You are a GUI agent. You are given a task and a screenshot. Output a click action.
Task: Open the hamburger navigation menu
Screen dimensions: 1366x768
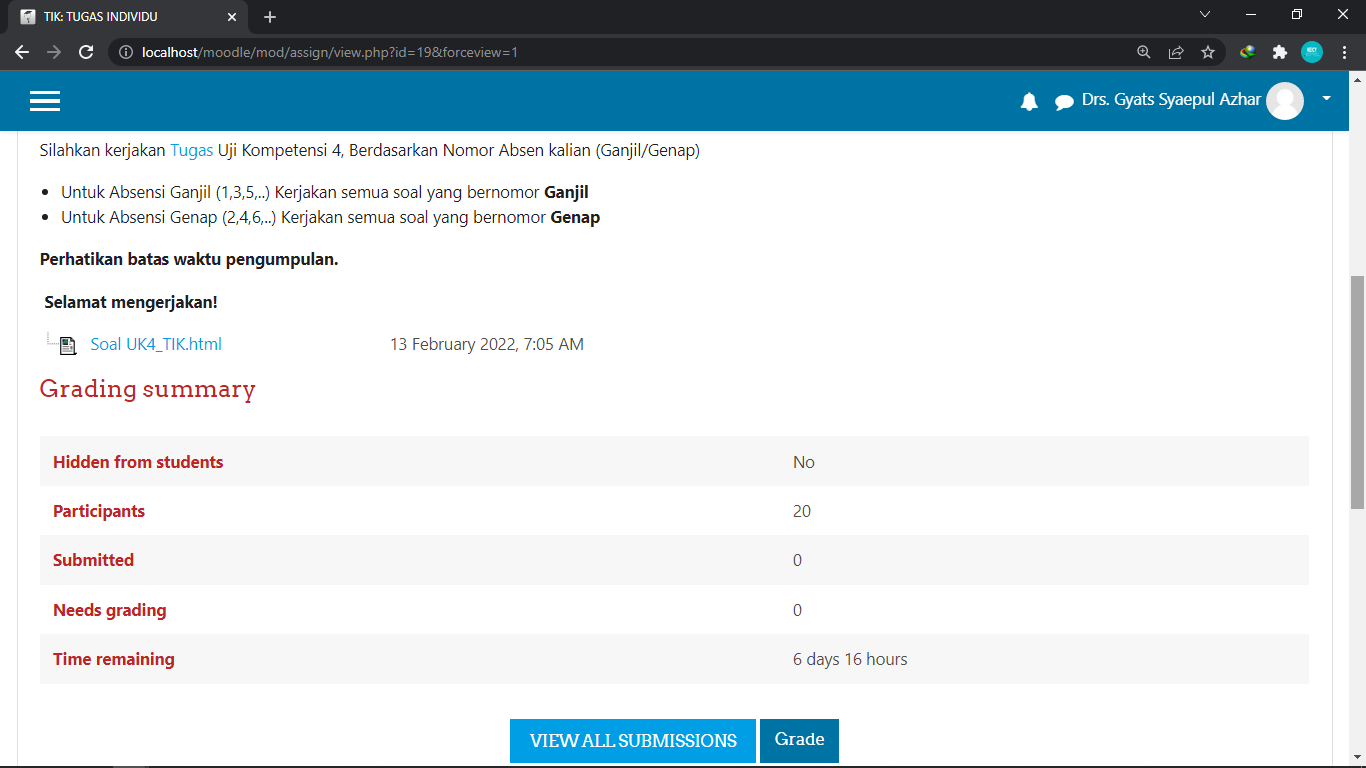pos(45,101)
